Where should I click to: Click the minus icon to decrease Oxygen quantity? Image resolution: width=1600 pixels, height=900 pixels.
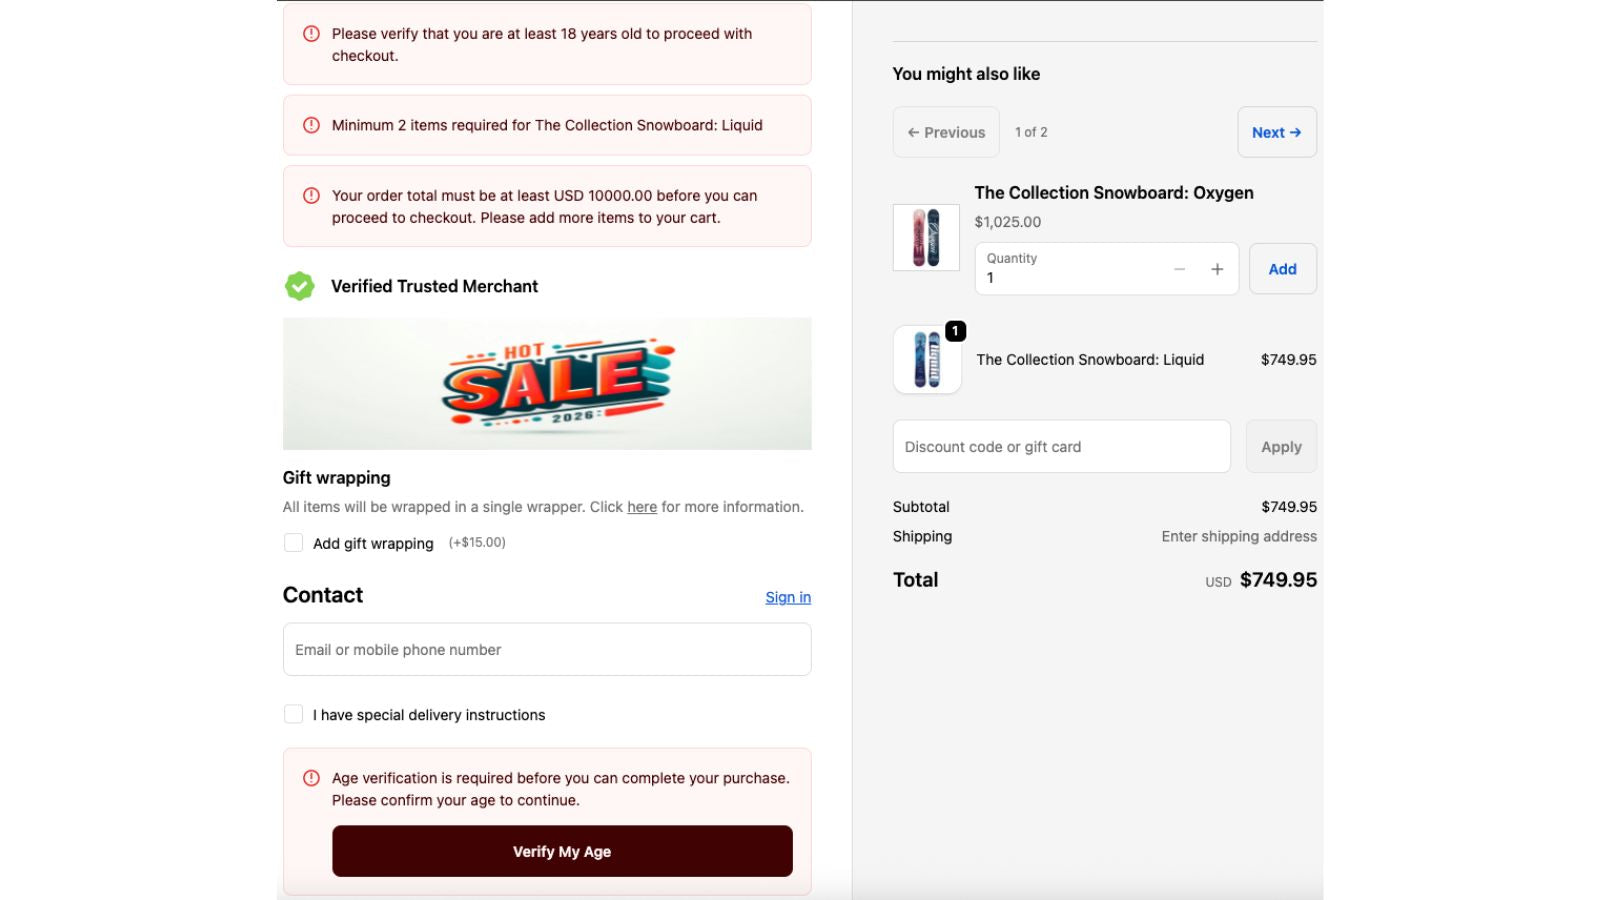pyautogui.click(x=1179, y=269)
